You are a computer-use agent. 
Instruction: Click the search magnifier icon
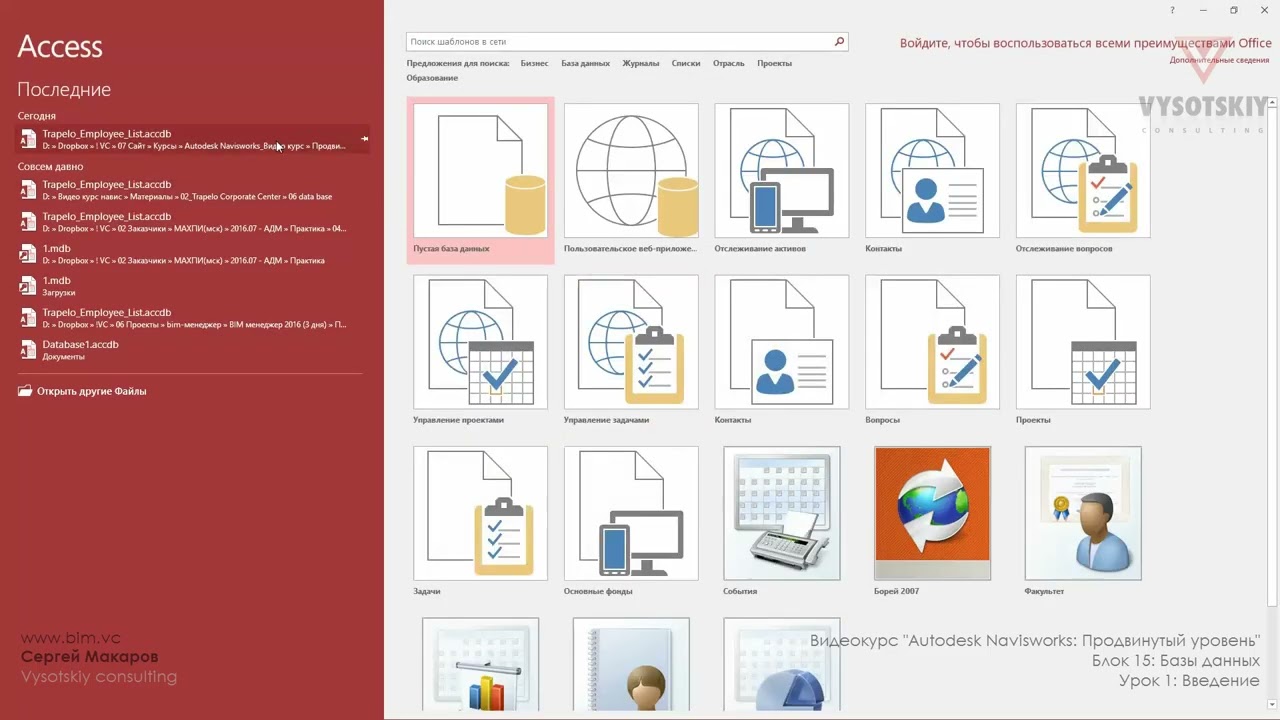[839, 42]
